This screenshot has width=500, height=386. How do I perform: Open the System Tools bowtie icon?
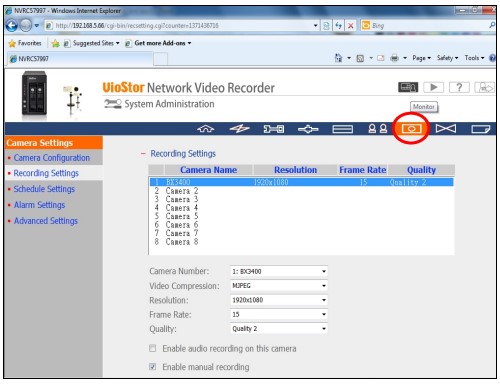(446, 129)
